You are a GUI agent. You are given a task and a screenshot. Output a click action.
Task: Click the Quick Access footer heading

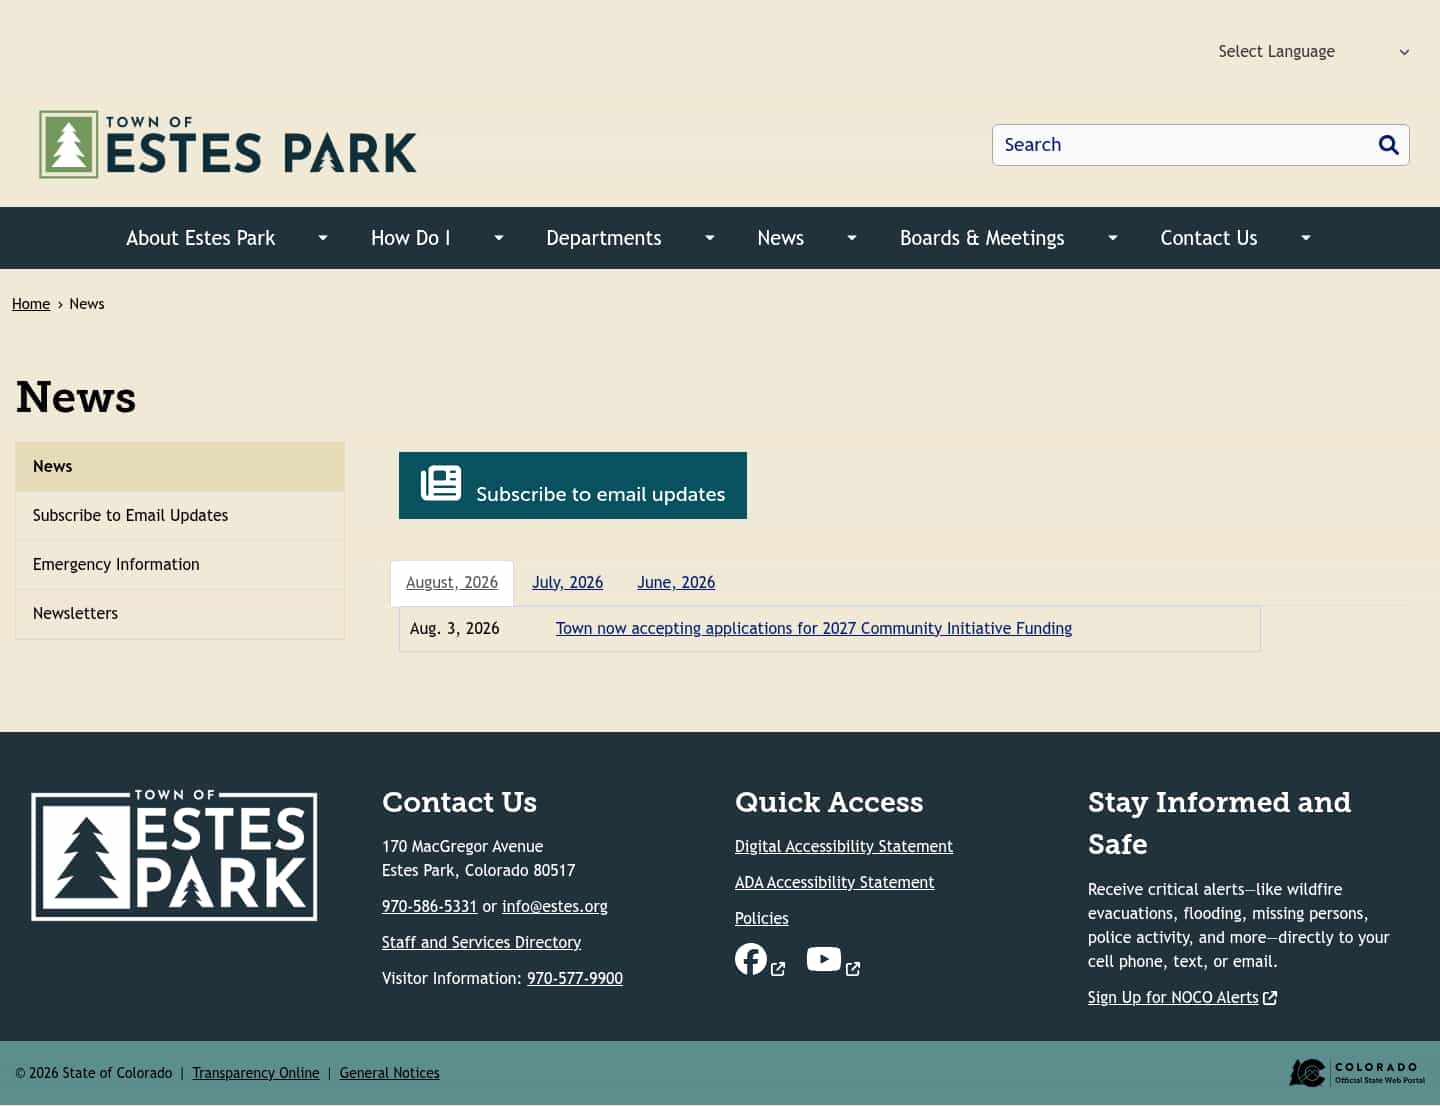tap(829, 802)
